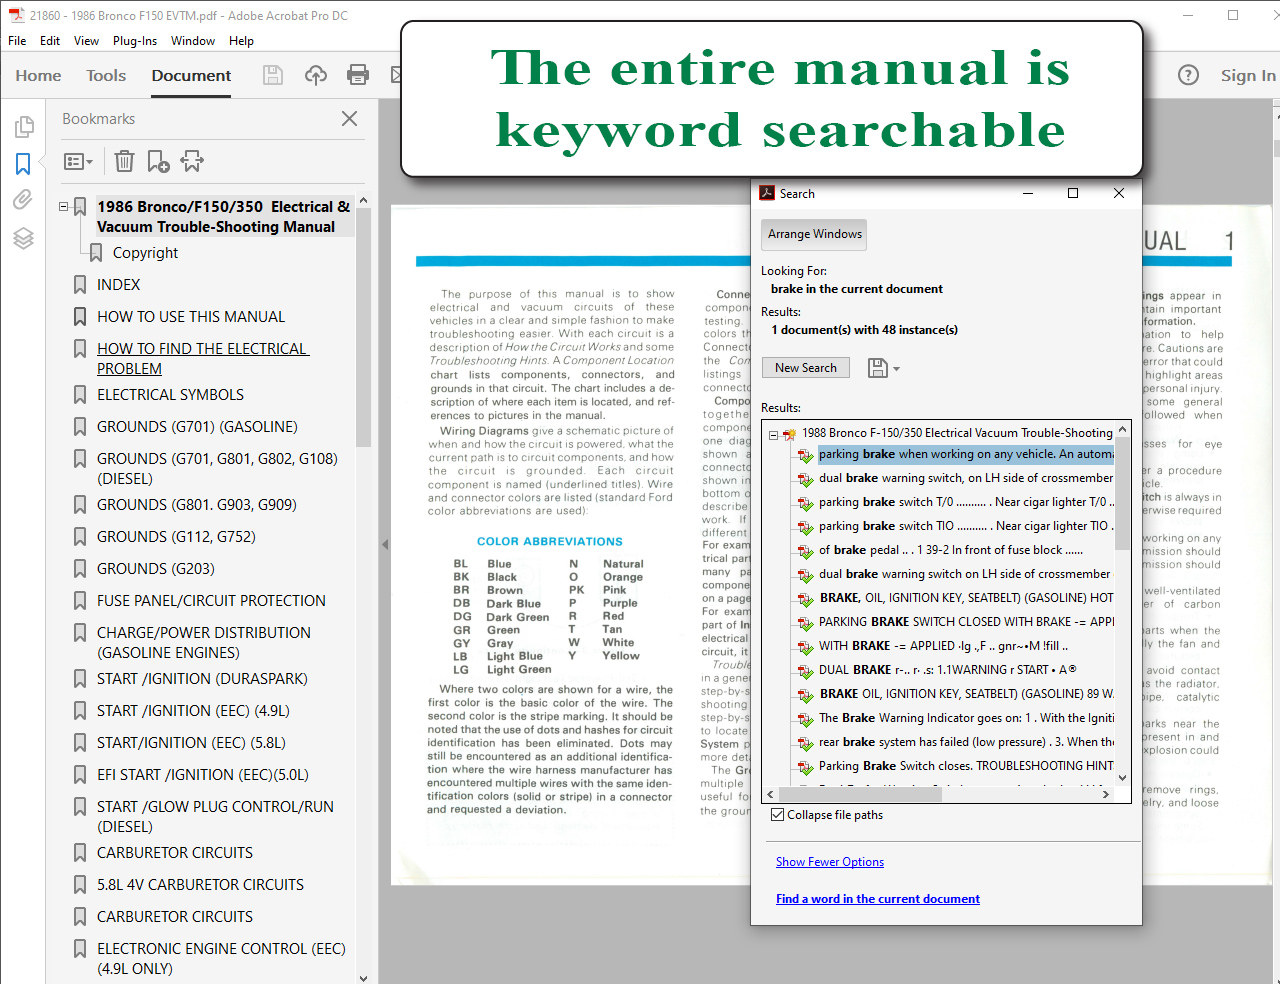Viewport: 1280px width, 984px height.
Task: Collapse the 1986 Bronco bookmark tree
Action: (64, 207)
